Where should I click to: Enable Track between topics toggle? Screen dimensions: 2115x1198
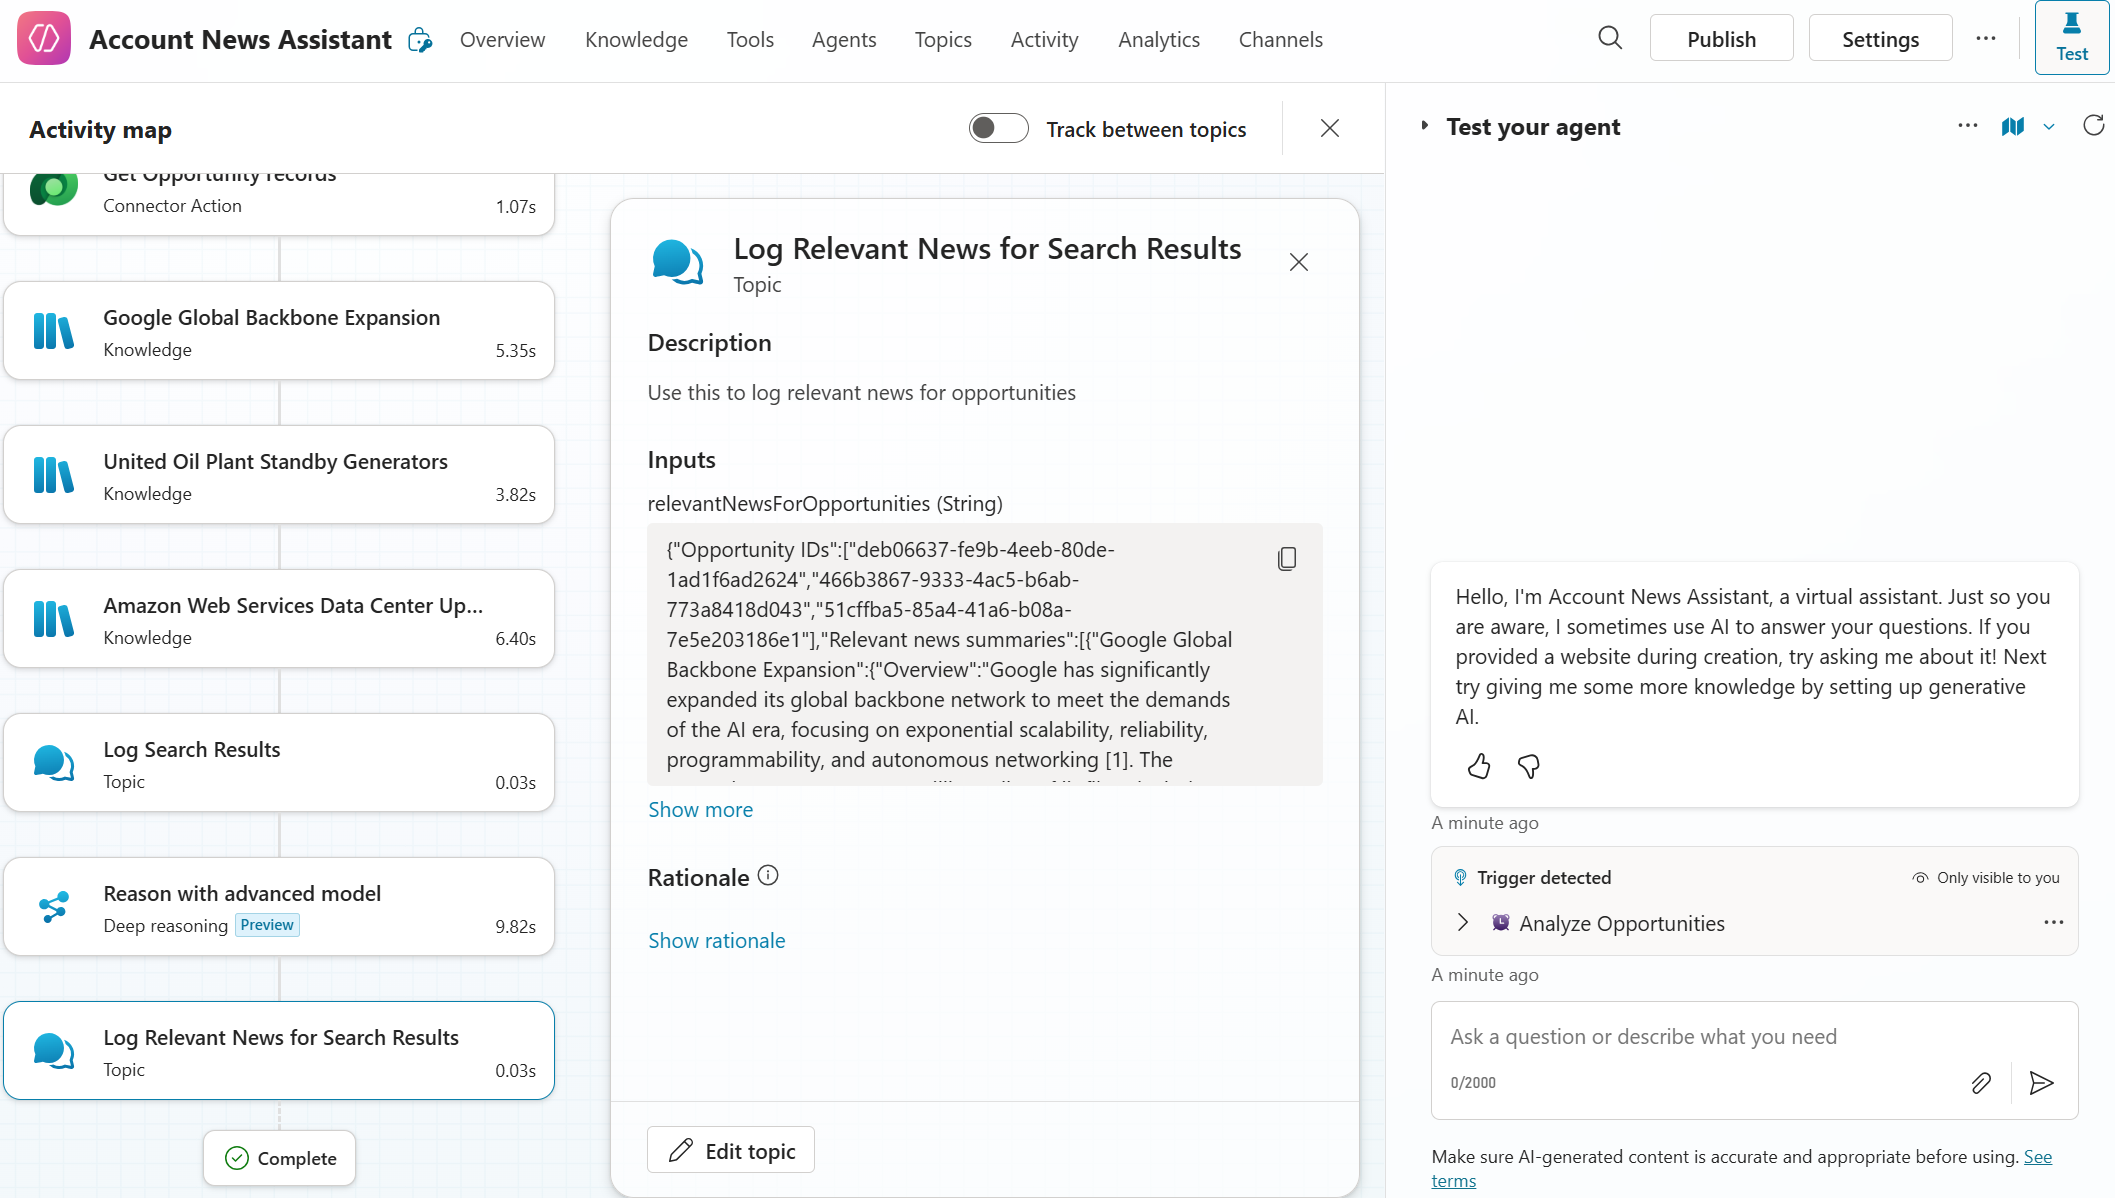click(x=998, y=129)
